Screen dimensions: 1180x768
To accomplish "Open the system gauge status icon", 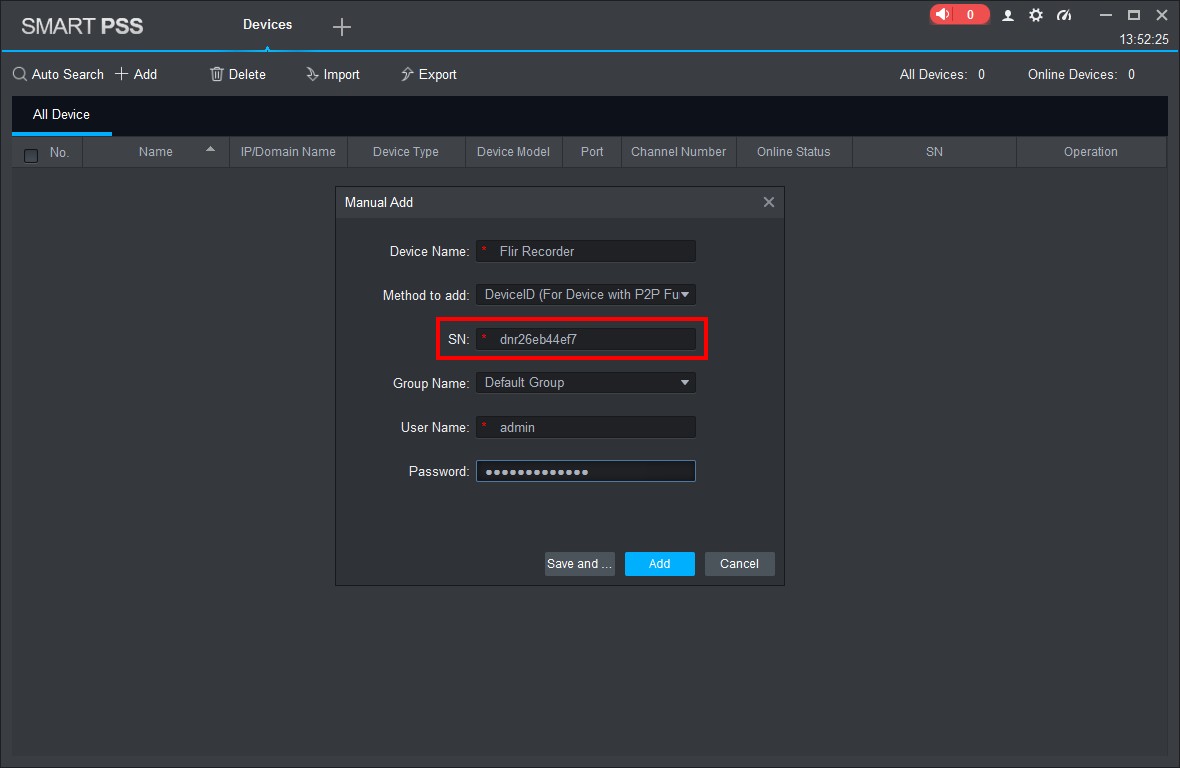I will tap(1064, 15).
